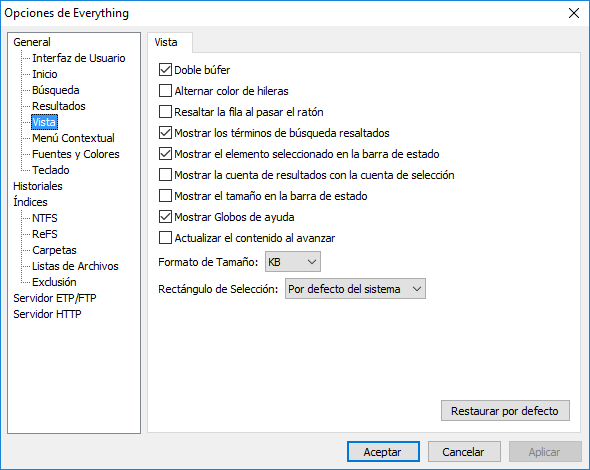Select General in the options tree
Image resolution: width=590 pixels, height=470 pixels.
tap(32, 42)
